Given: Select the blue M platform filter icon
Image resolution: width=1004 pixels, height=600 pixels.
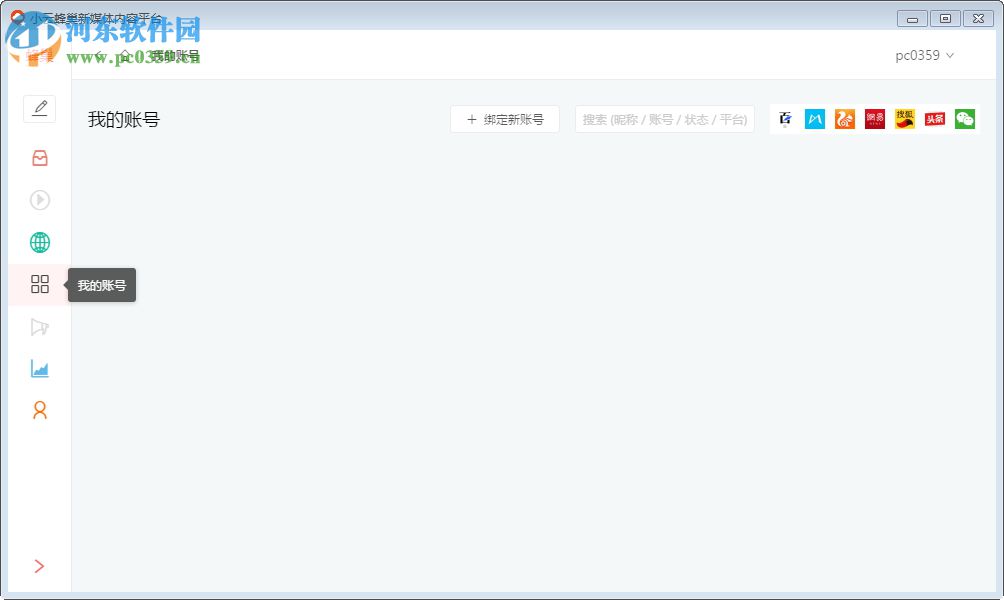Looking at the screenshot, I should point(814,119).
